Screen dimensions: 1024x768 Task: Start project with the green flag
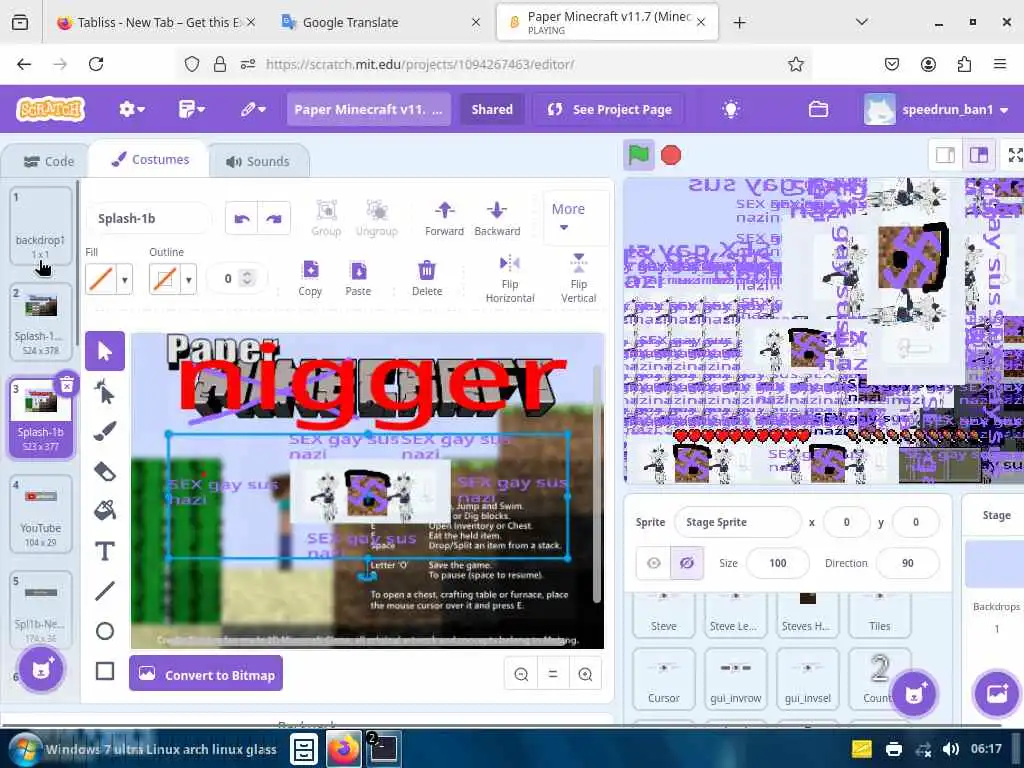[x=638, y=155]
